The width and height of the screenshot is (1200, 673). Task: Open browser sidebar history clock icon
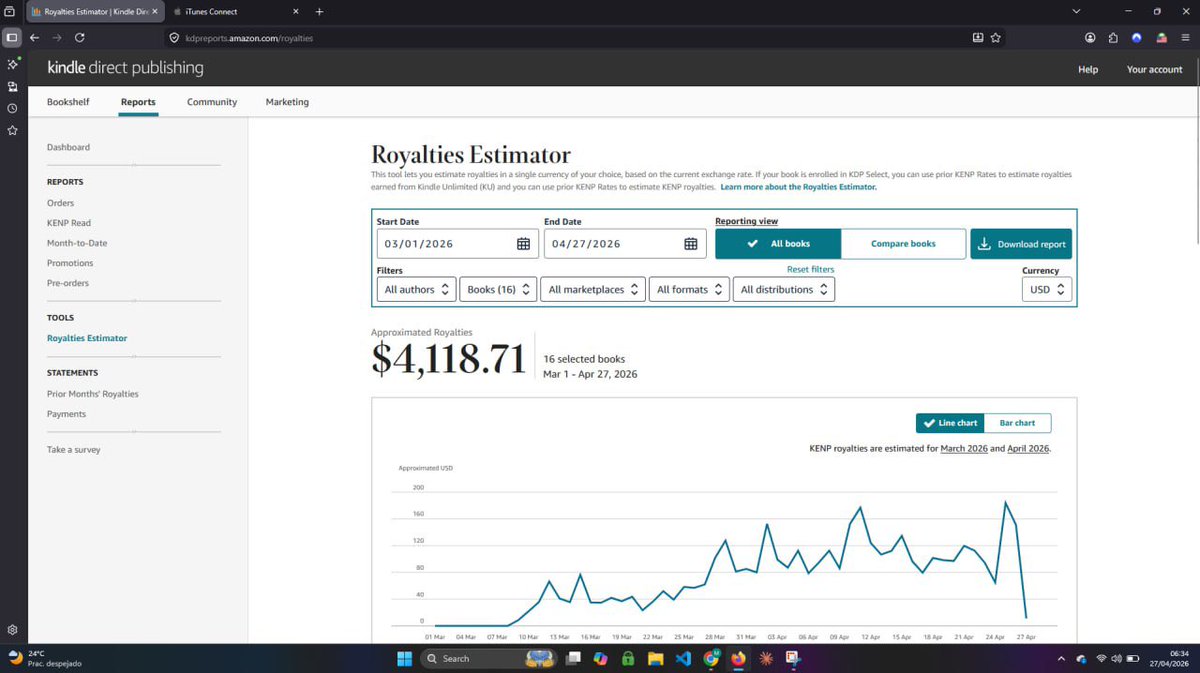click(11, 108)
